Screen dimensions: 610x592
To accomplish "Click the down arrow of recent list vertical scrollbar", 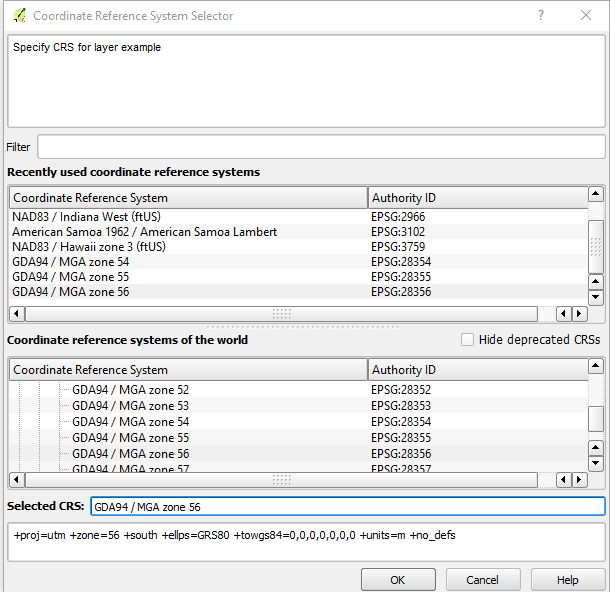I will (x=596, y=297).
